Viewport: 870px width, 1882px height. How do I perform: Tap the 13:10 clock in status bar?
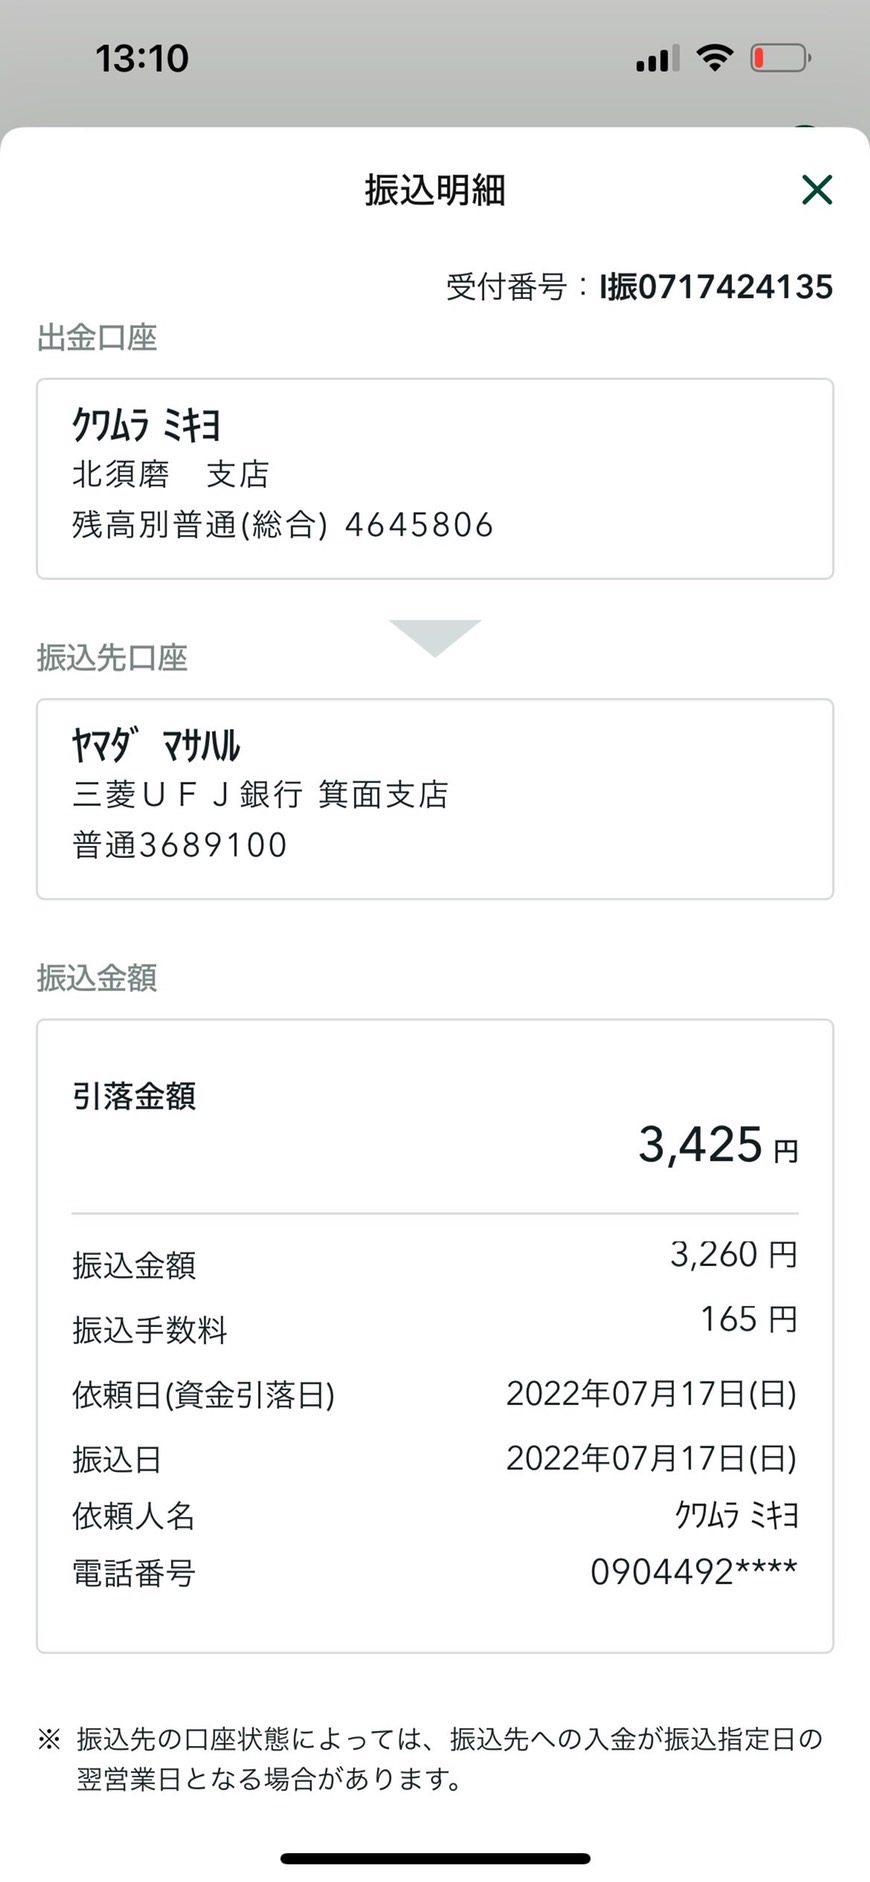point(142,58)
